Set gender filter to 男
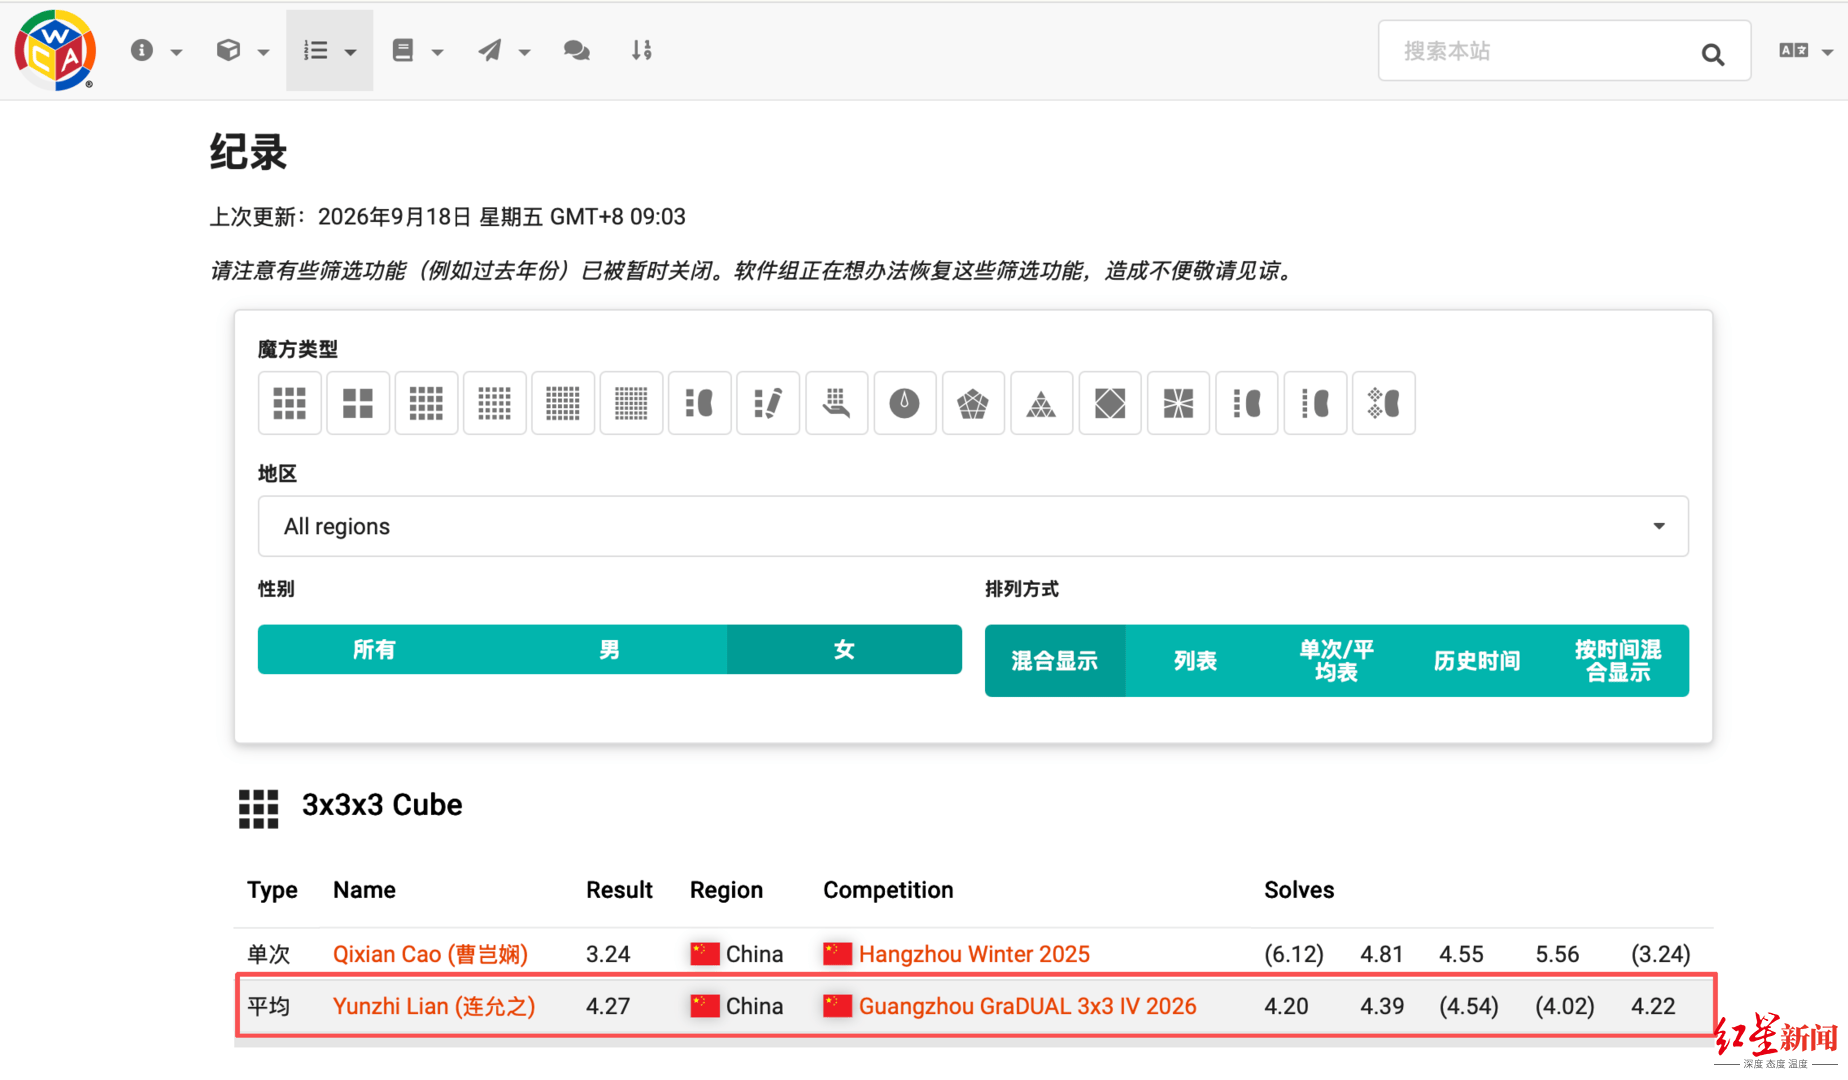This screenshot has width=1848, height=1080. [x=610, y=650]
